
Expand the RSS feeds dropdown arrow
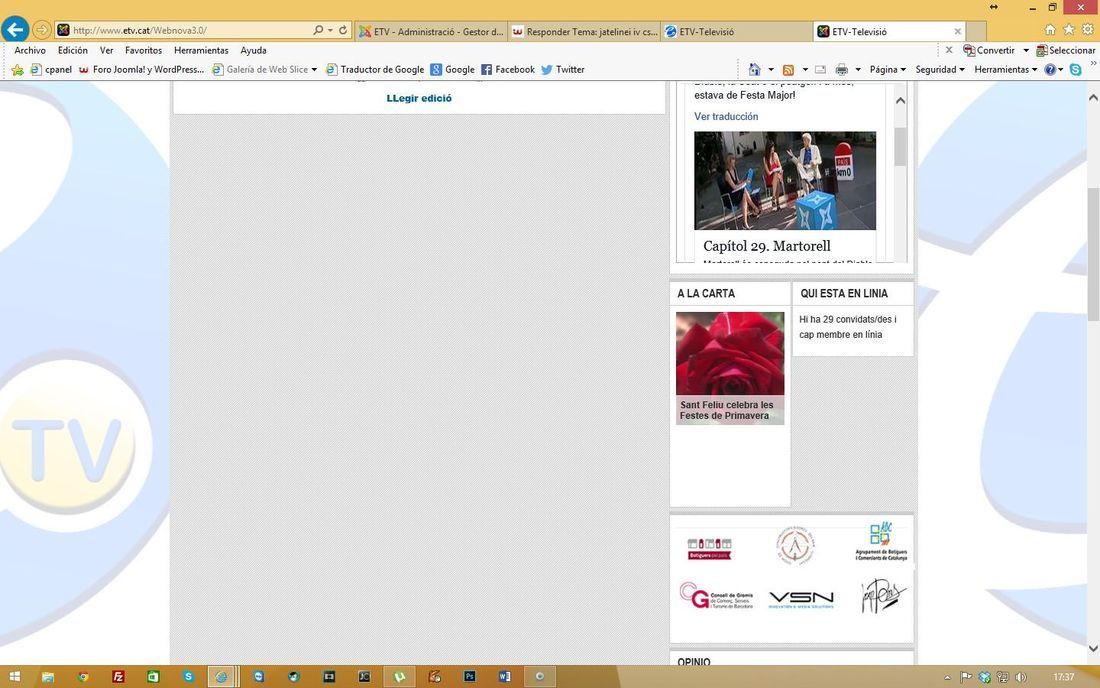[x=805, y=69]
